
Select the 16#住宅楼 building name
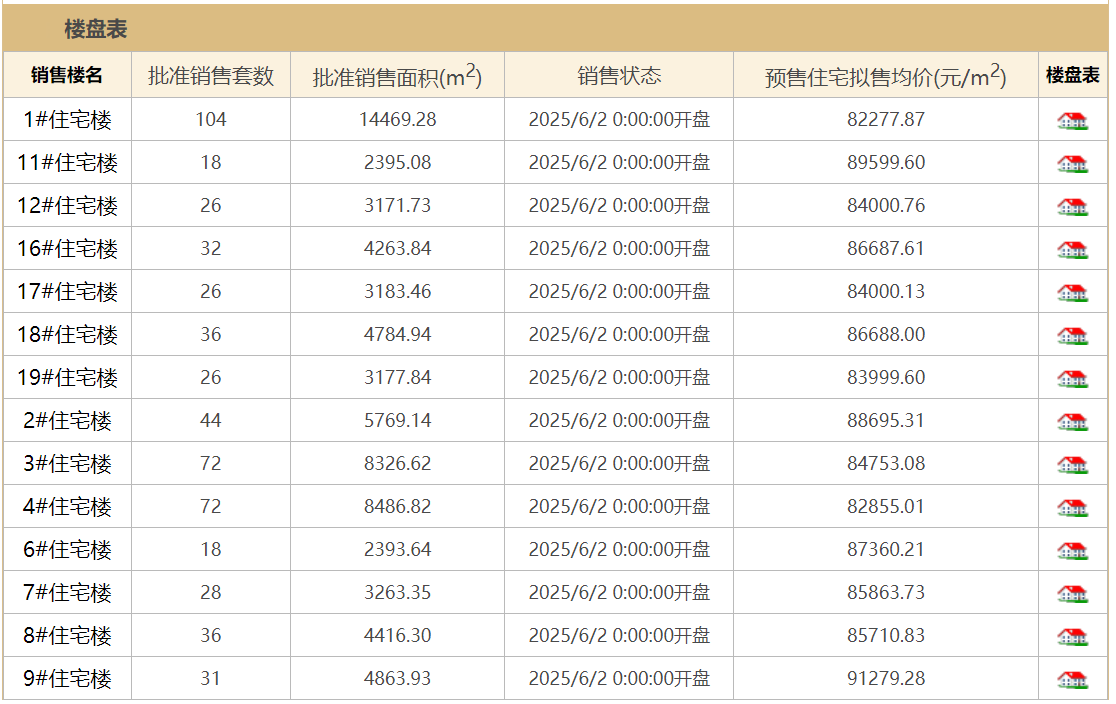click(67, 248)
